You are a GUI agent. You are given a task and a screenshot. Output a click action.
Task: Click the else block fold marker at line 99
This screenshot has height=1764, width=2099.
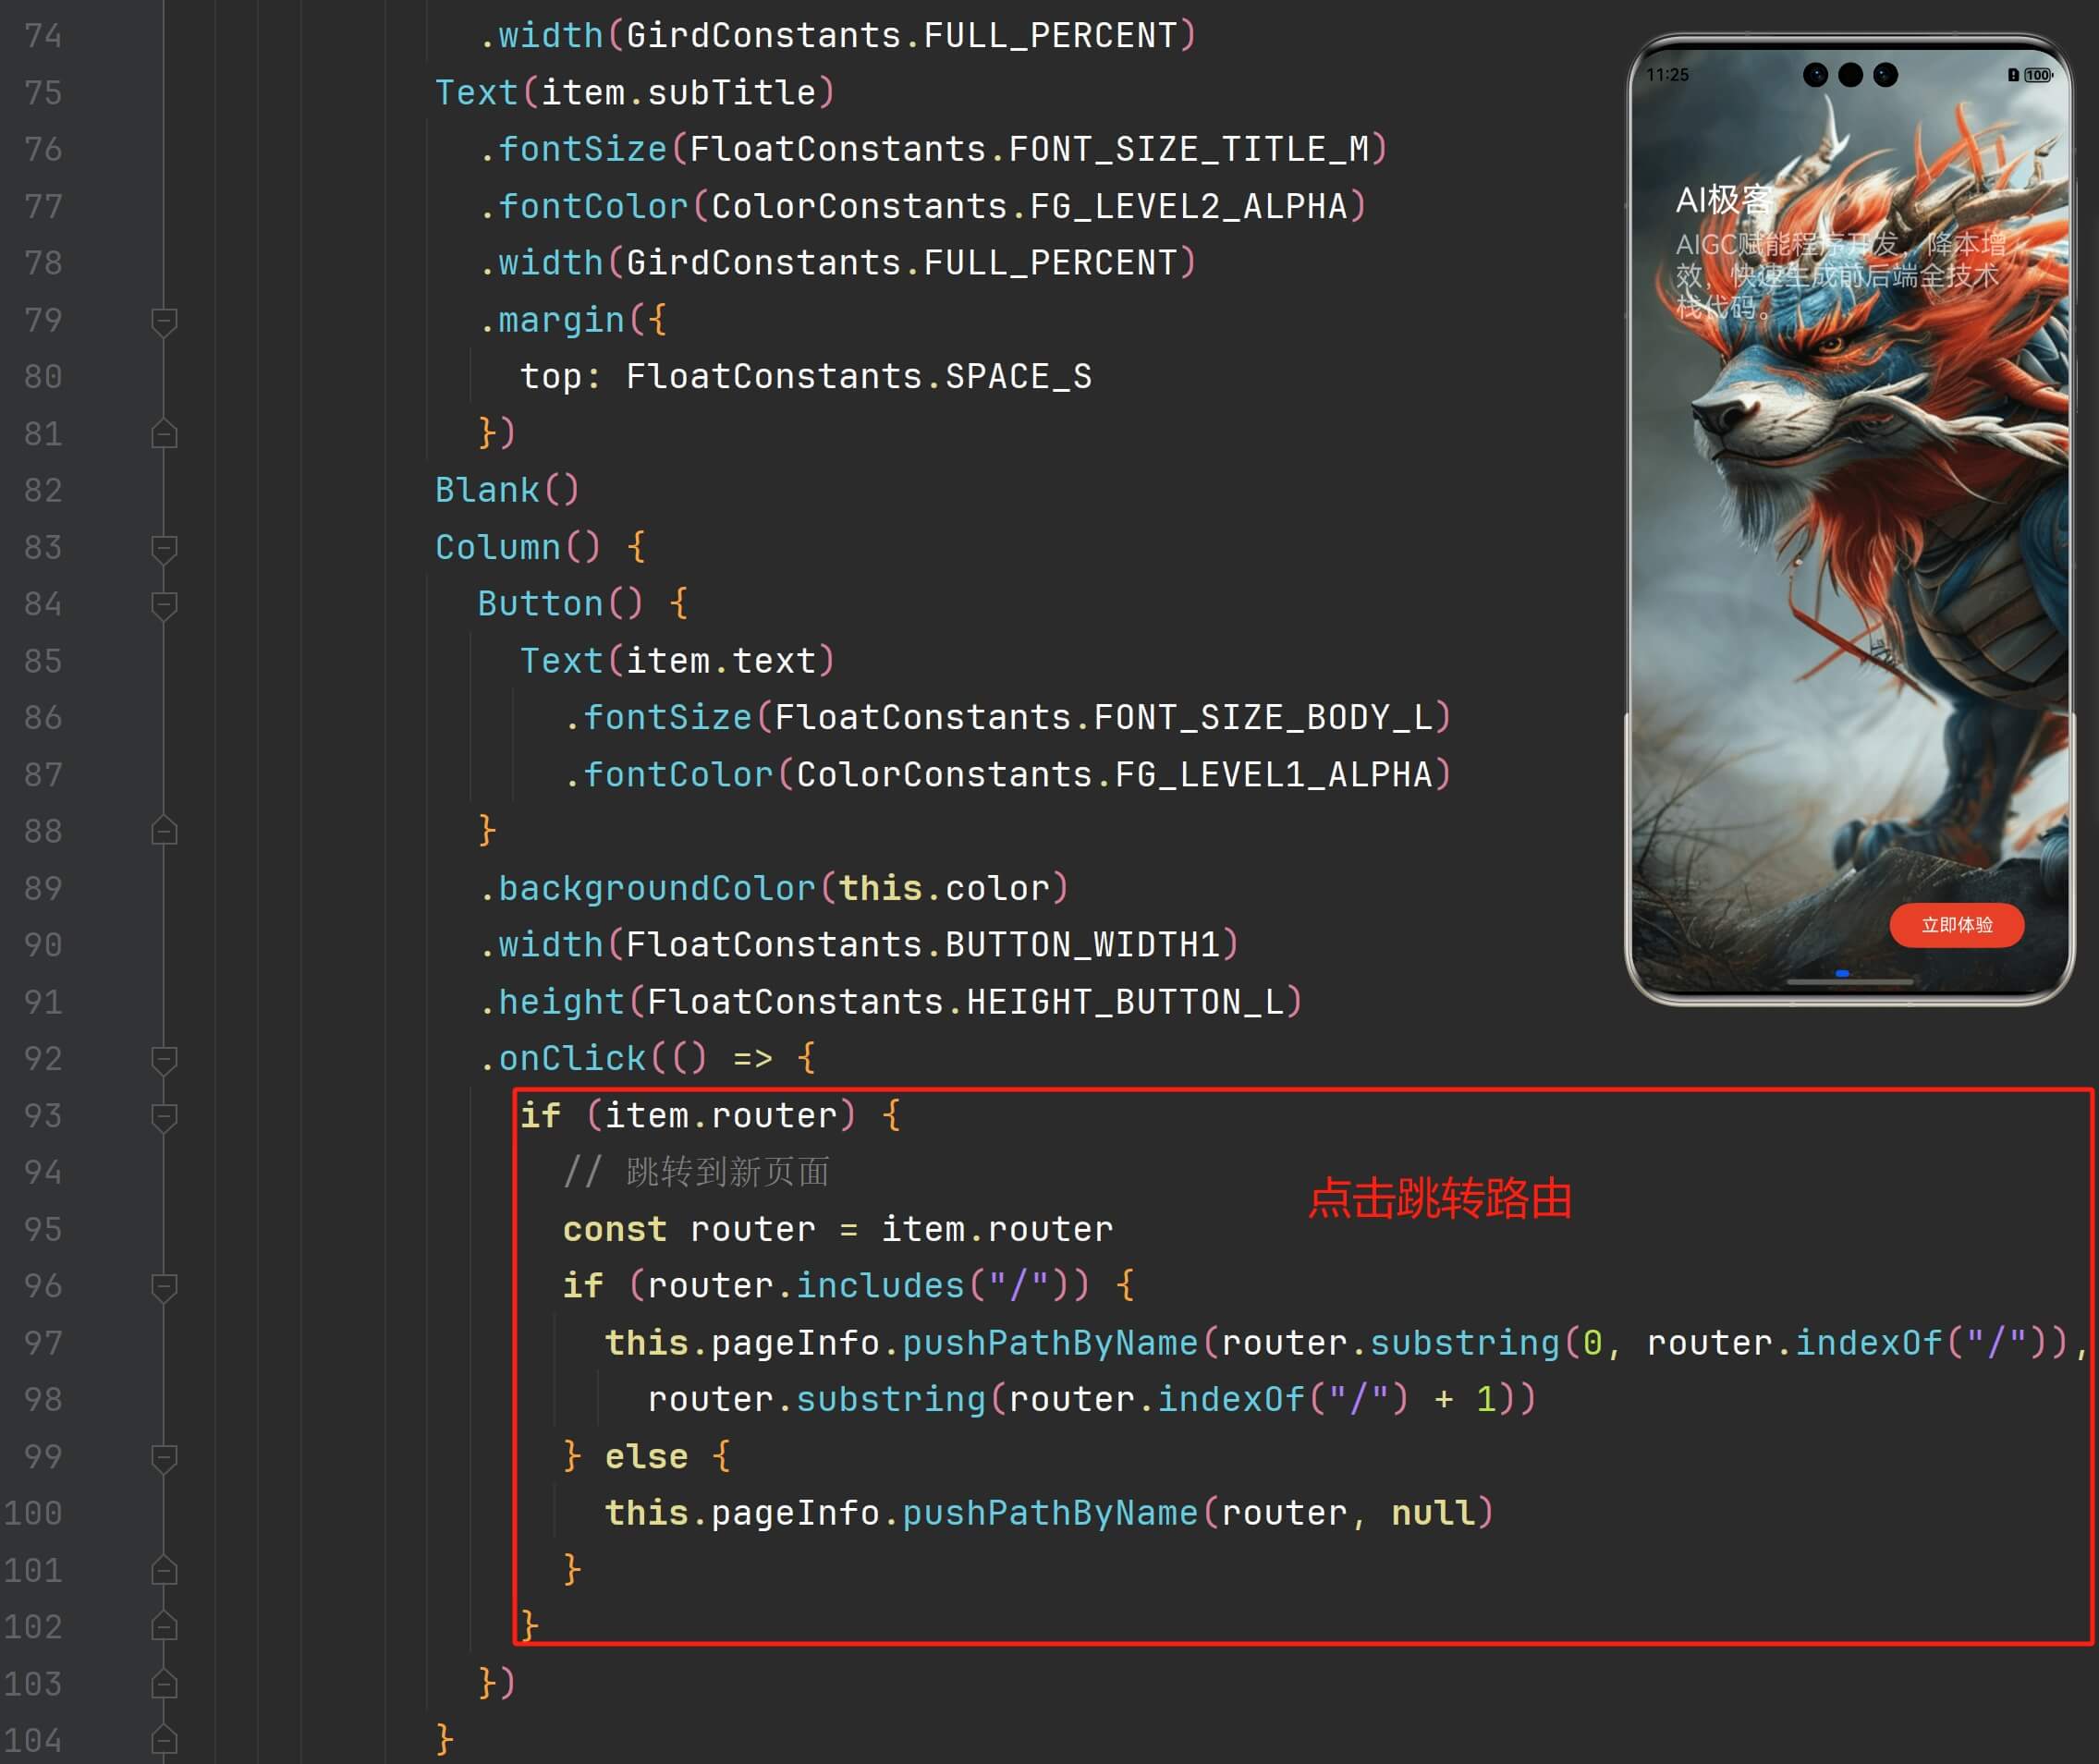pos(164,1457)
